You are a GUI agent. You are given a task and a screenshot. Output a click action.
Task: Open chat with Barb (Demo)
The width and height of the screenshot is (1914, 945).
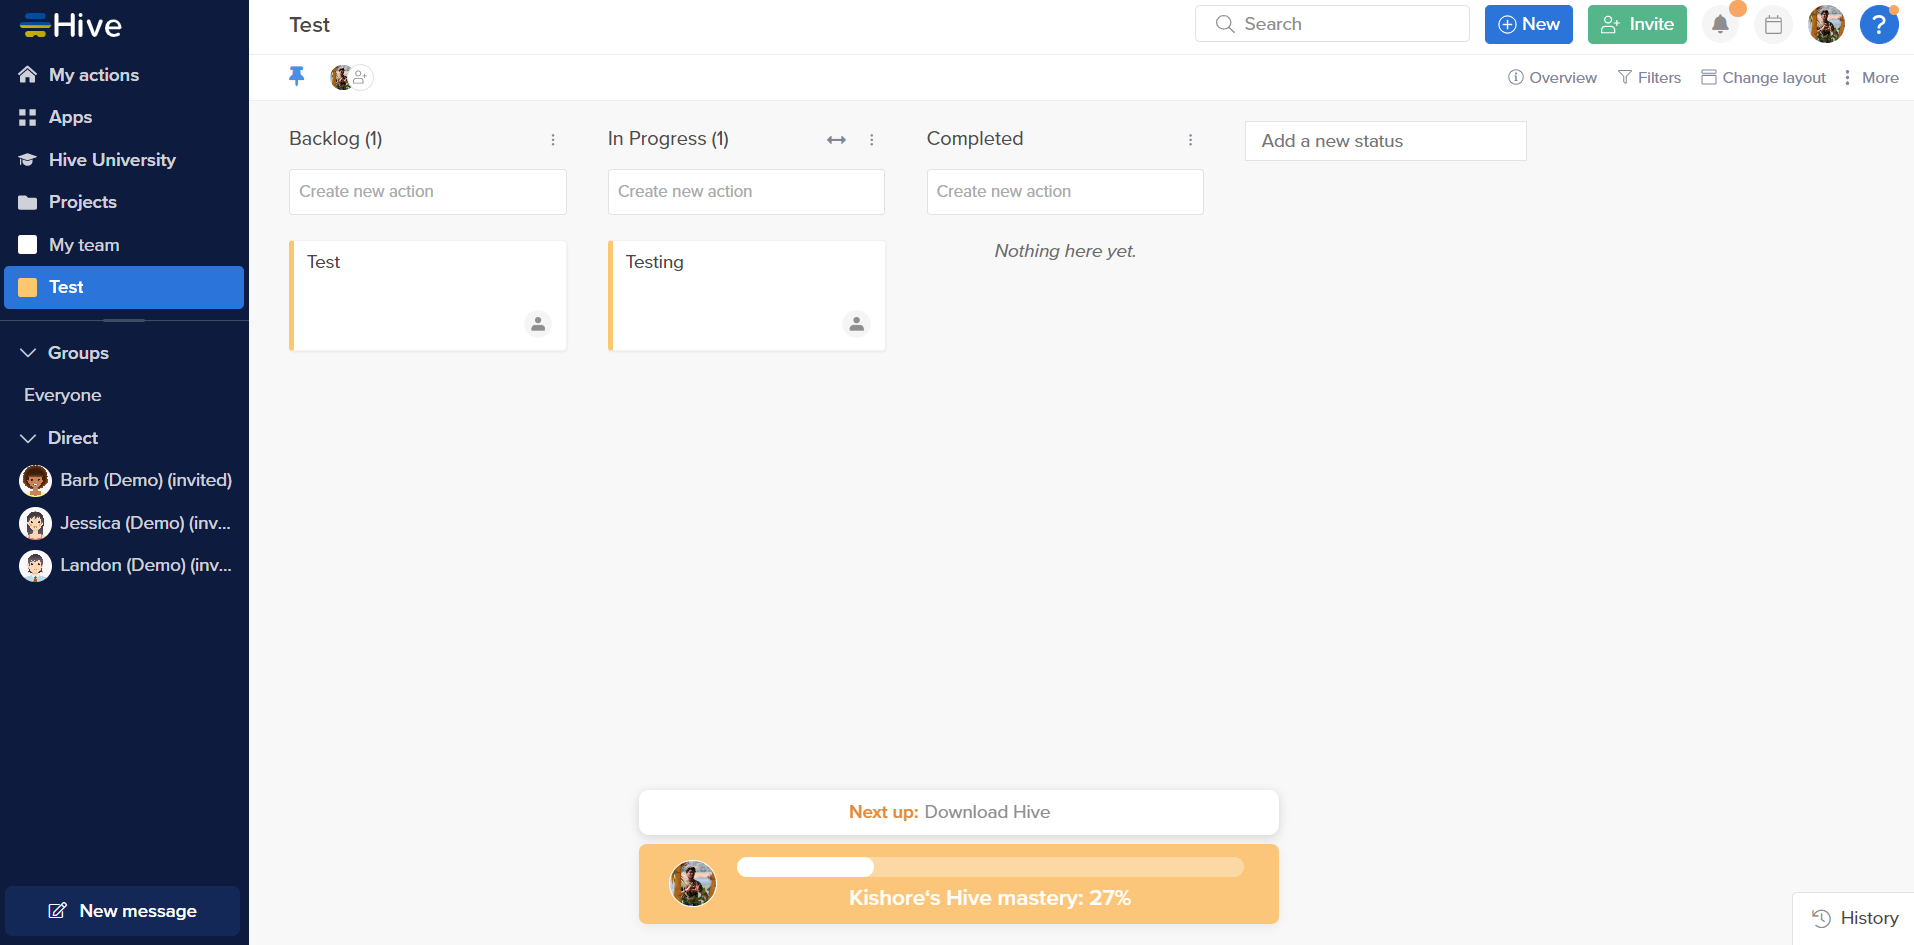coord(124,480)
